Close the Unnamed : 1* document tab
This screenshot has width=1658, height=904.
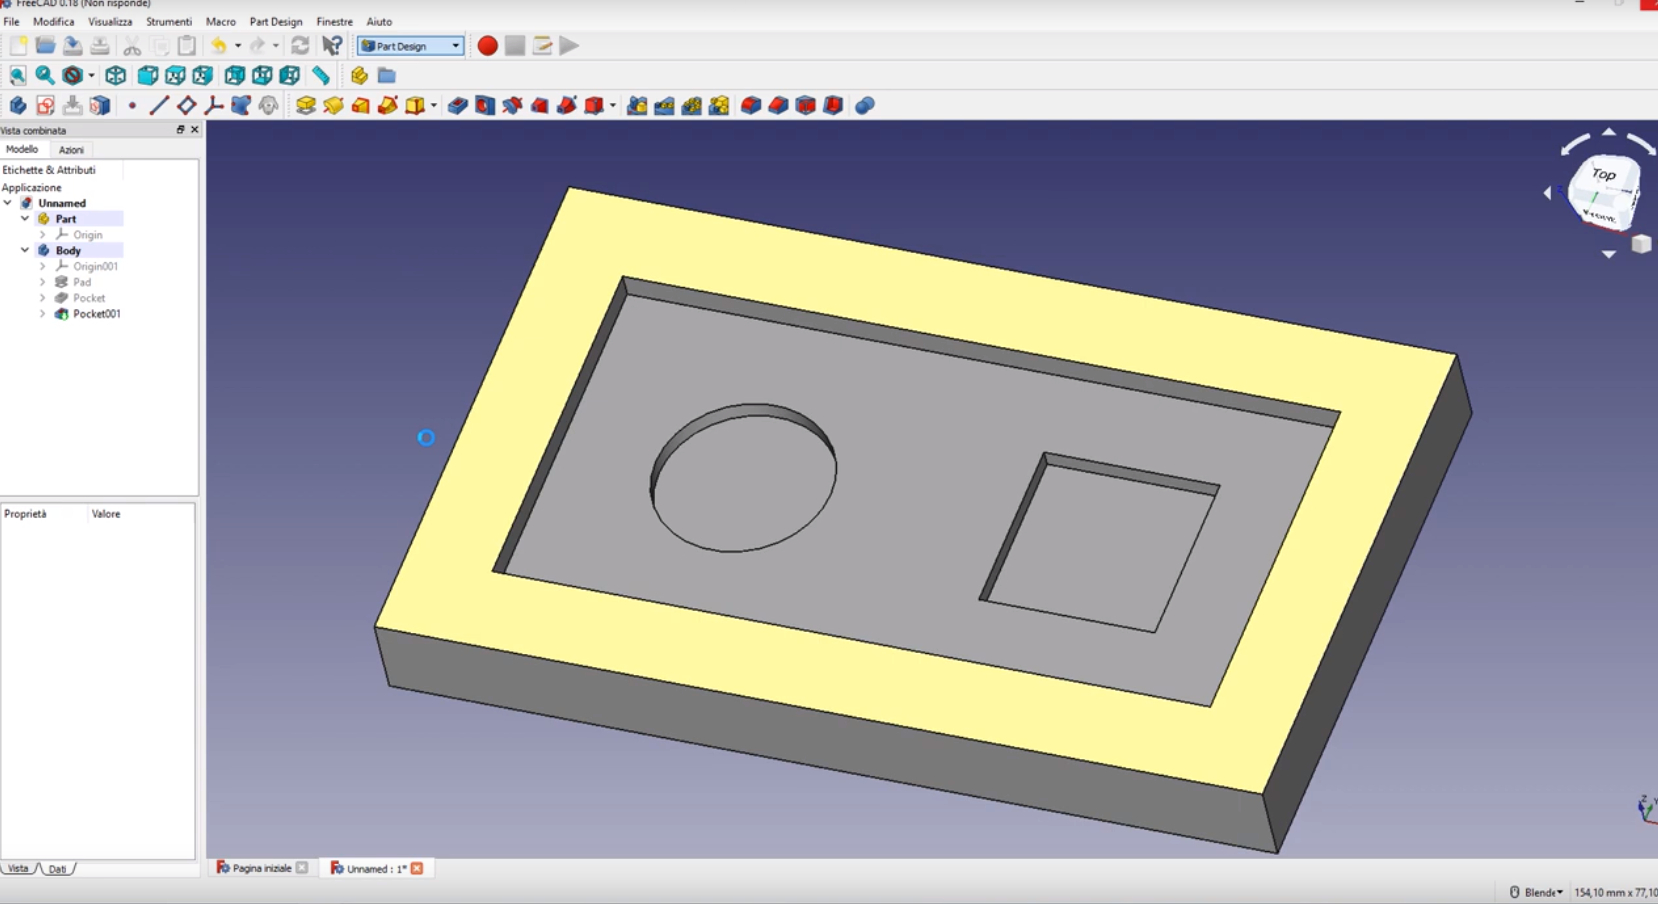tap(417, 868)
